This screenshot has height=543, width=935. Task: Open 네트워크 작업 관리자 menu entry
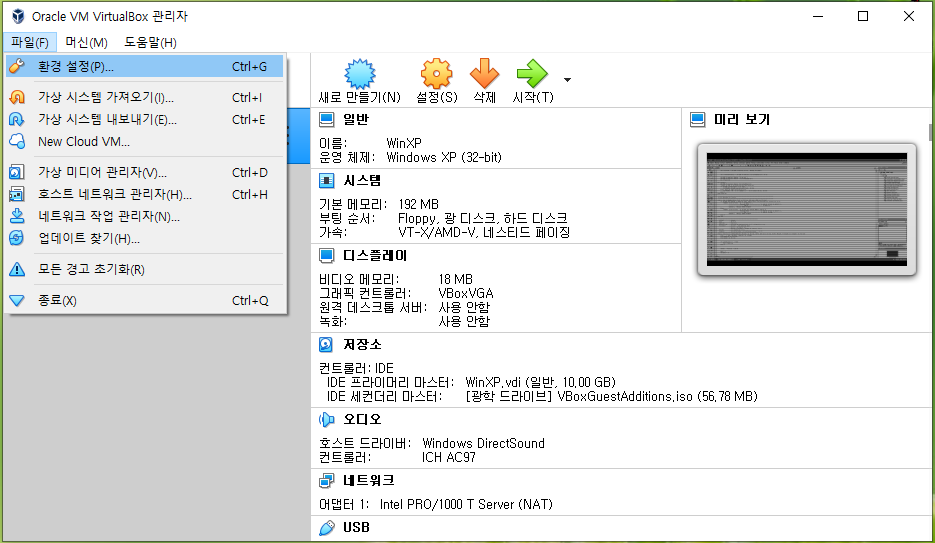(x=145, y=216)
